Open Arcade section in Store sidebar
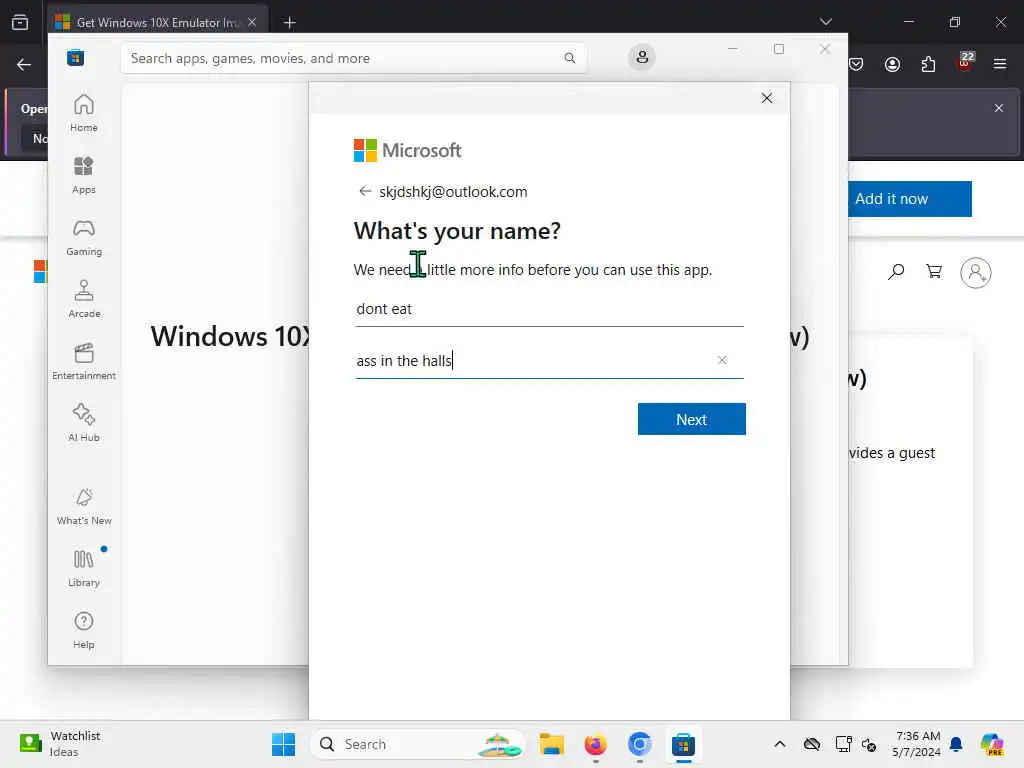The height and width of the screenshot is (768, 1024). (84, 299)
